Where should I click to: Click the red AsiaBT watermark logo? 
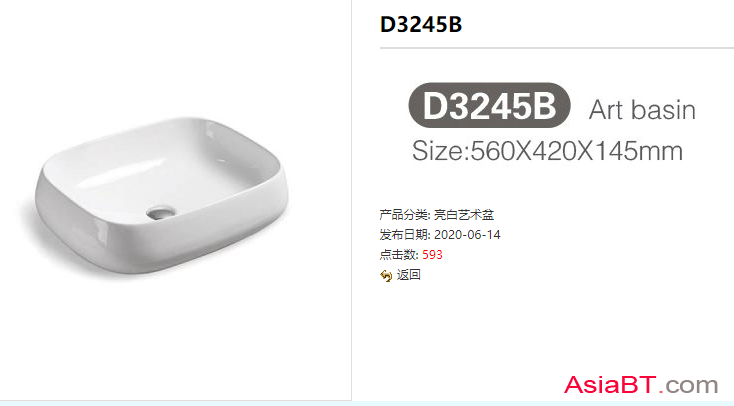[x=610, y=384]
